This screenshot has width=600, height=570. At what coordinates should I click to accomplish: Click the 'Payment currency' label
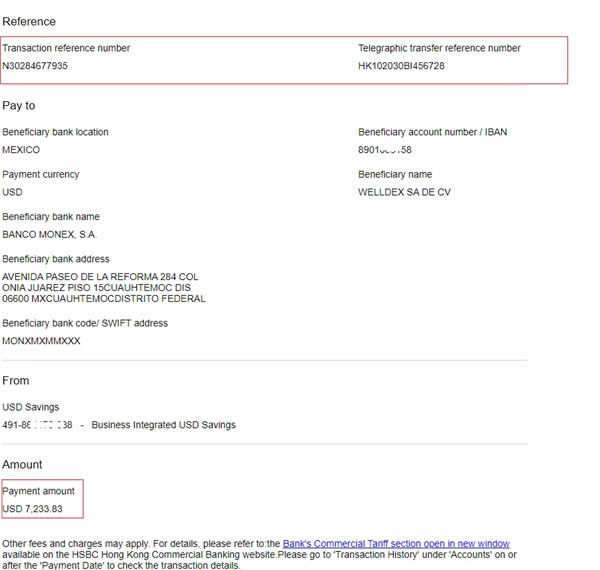click(x=41, y=174)
